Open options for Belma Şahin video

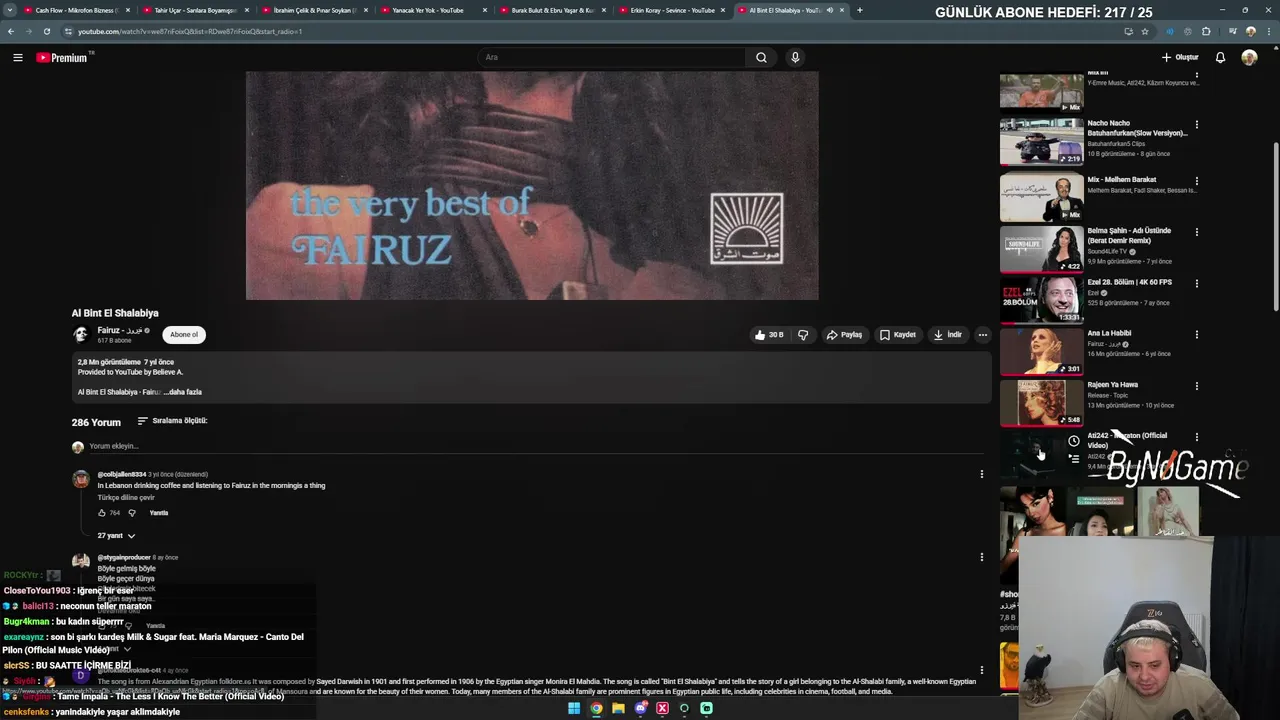pos(1196,232)
